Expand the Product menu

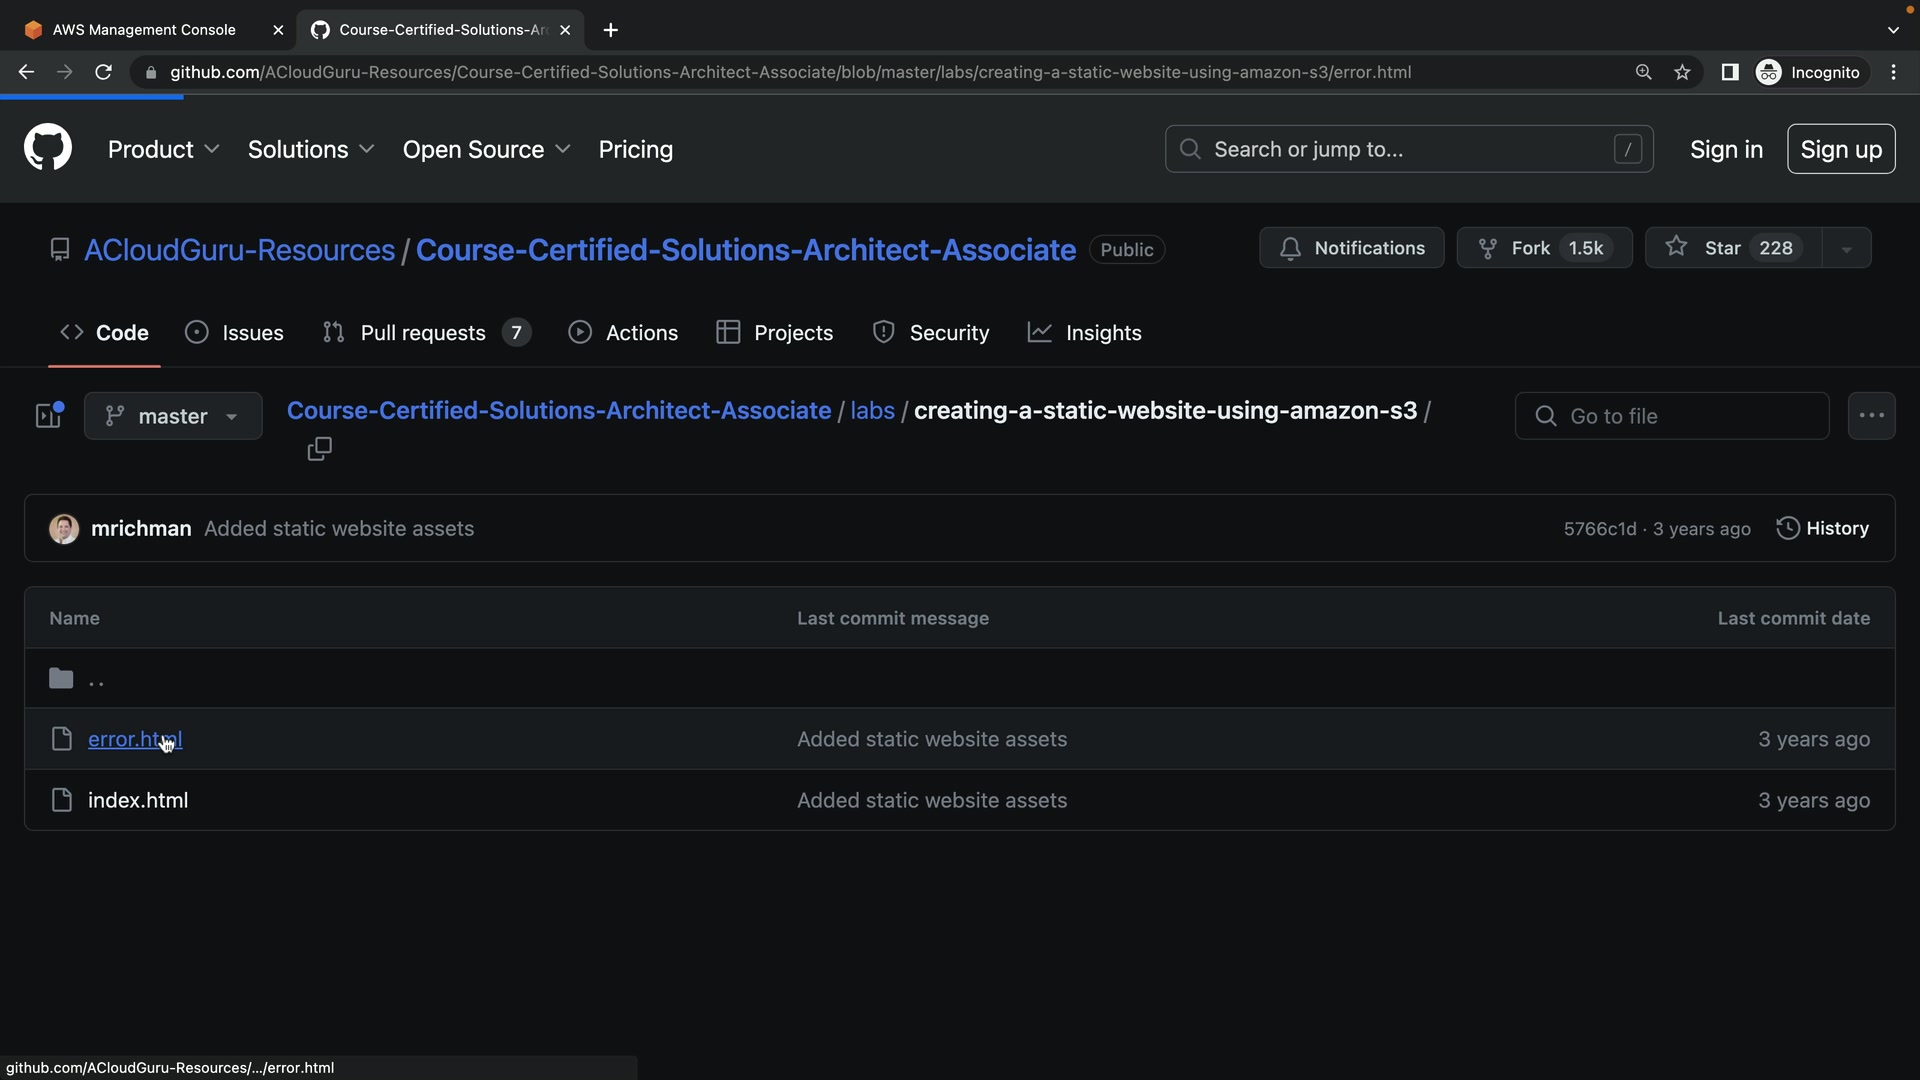click(x=163, y=149)
